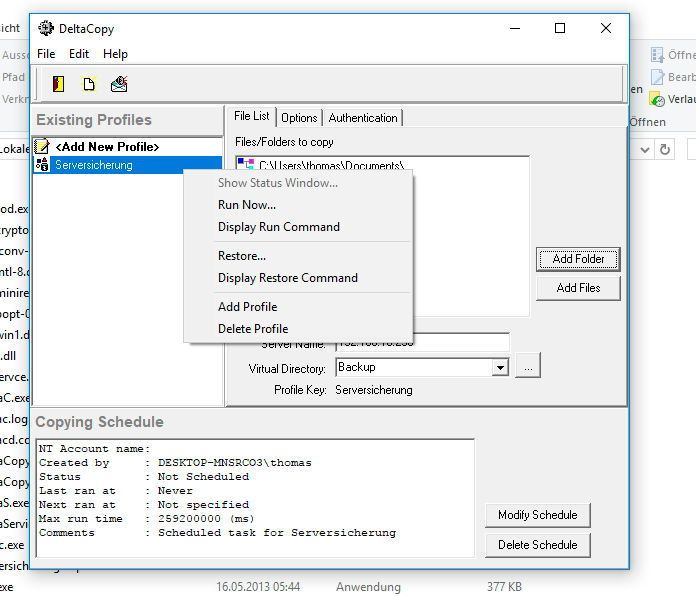696x596 pixels.
Task: Select the Serversicherung profile entry
Action: coord(127,165)
